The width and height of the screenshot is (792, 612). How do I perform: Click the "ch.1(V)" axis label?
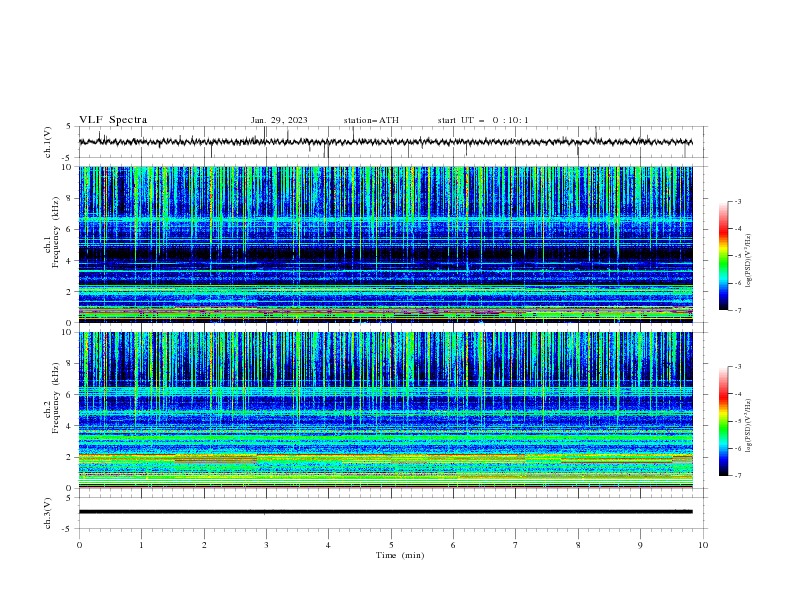tap(48, 142)
